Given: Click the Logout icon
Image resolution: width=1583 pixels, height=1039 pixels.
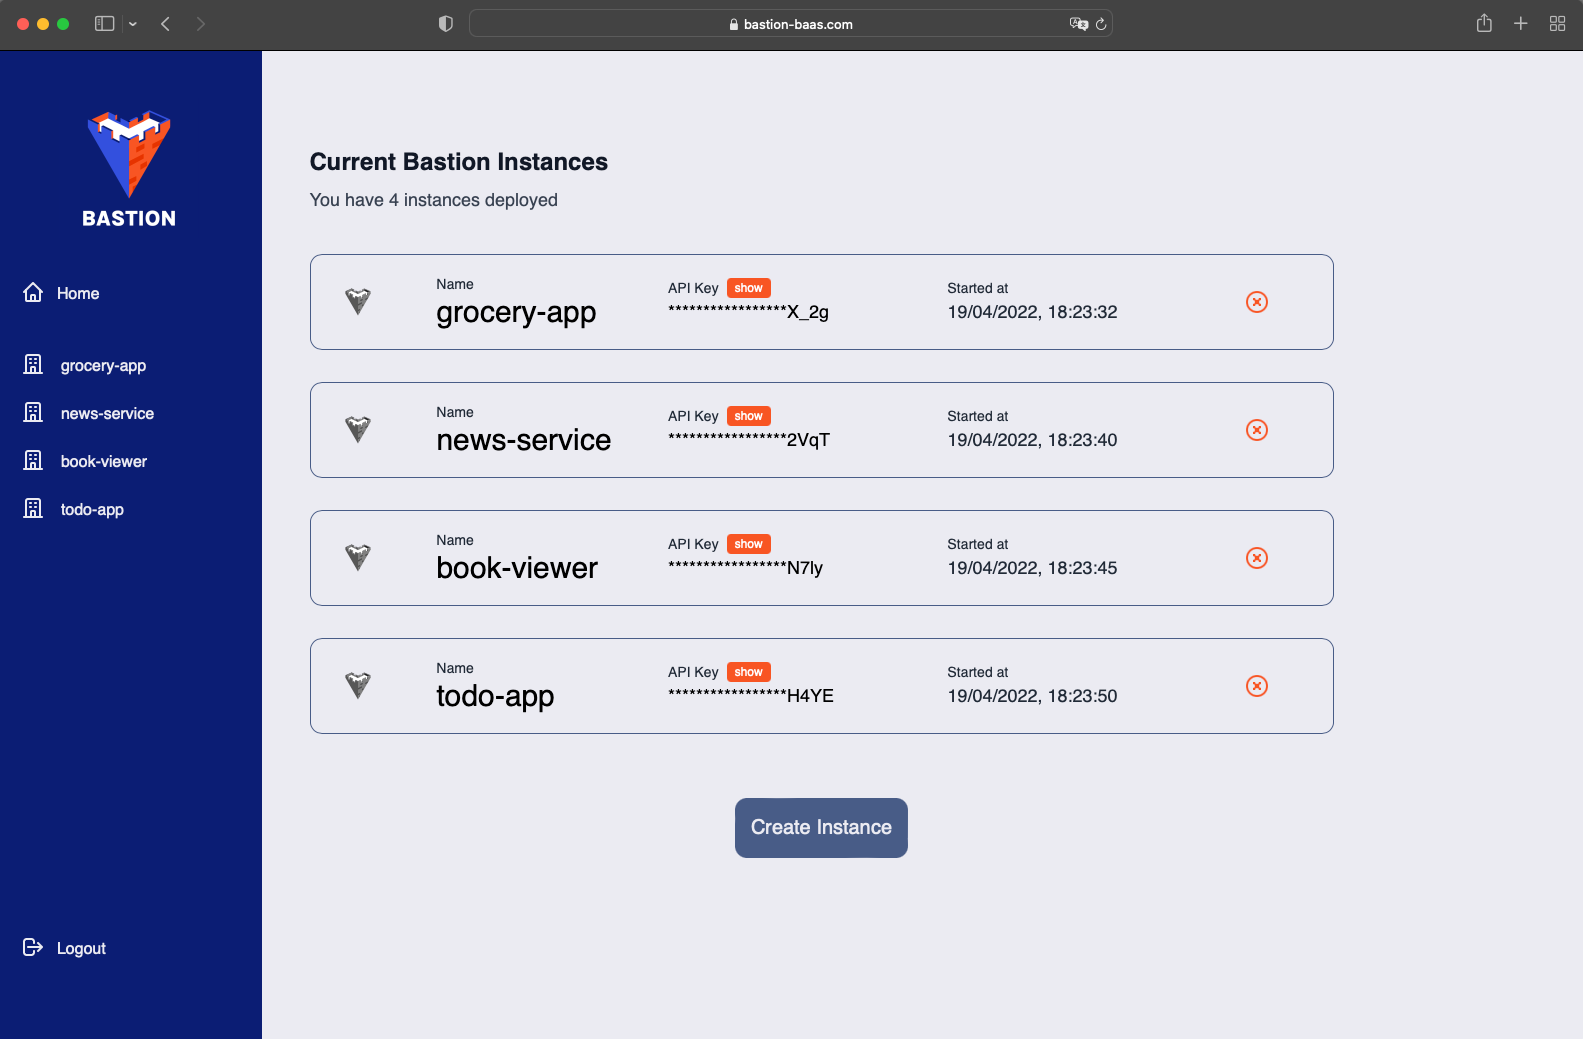Looking at the screenshot, I should (33, 947).
